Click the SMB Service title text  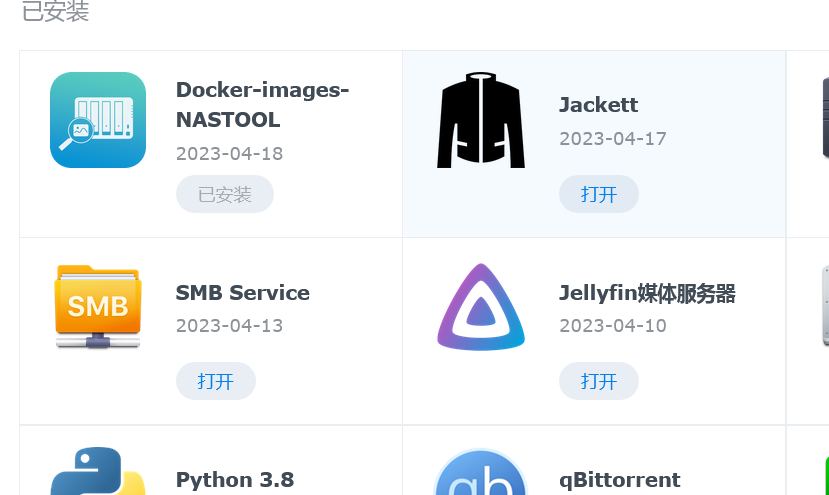pyautogui.click(x=243, y=293)
